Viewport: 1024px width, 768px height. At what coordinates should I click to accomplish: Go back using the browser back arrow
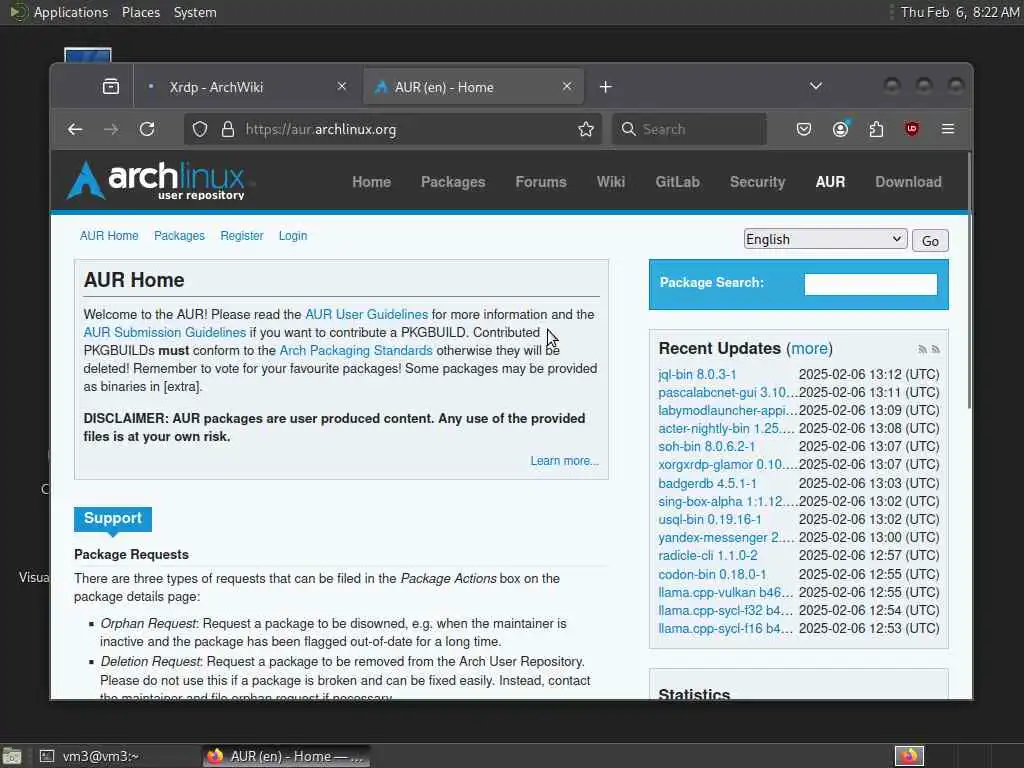75,129
